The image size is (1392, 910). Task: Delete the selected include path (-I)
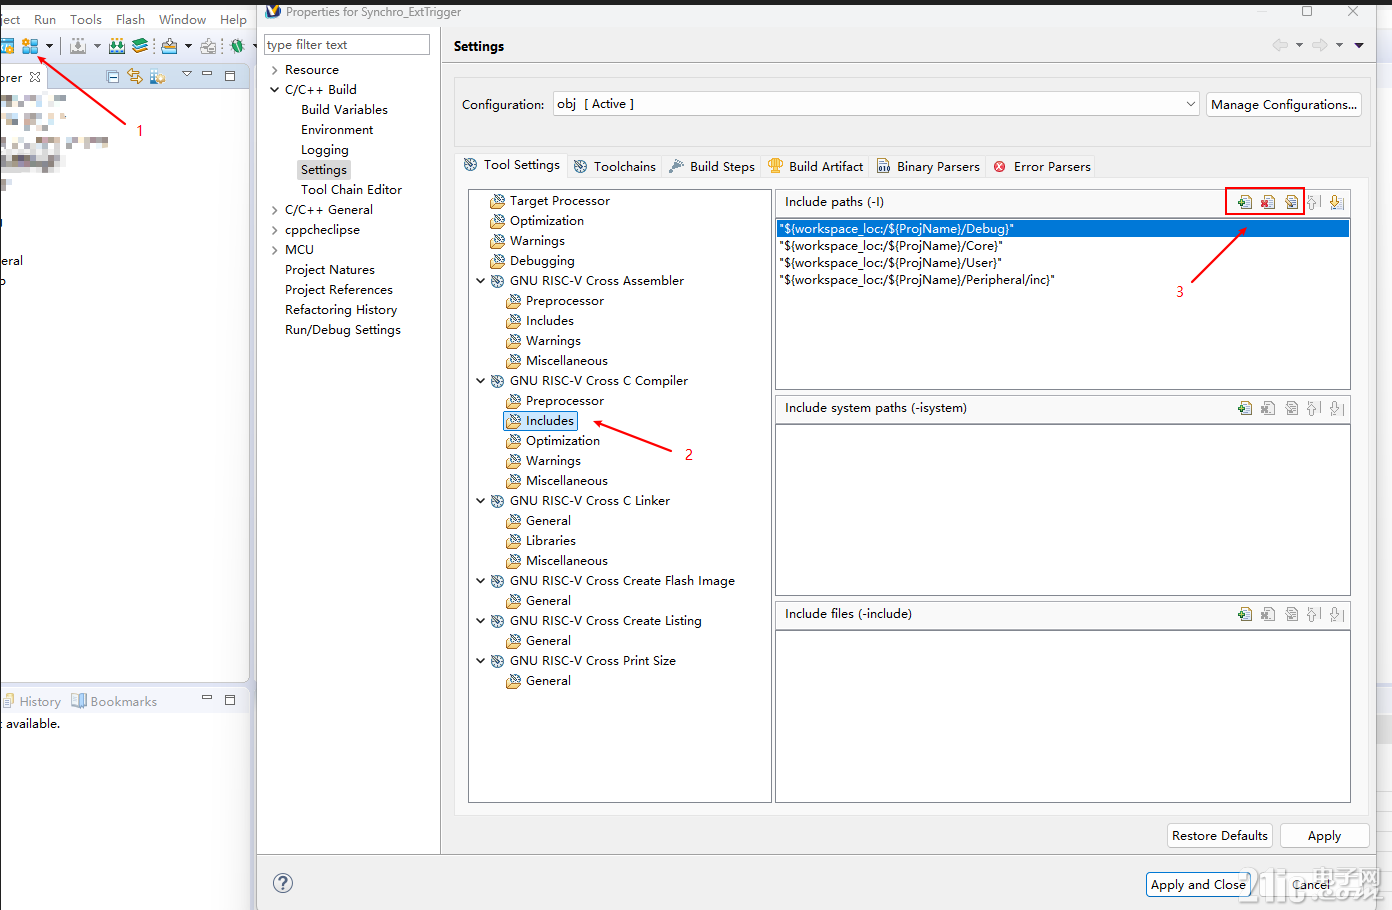click(x=1267, y=202)
